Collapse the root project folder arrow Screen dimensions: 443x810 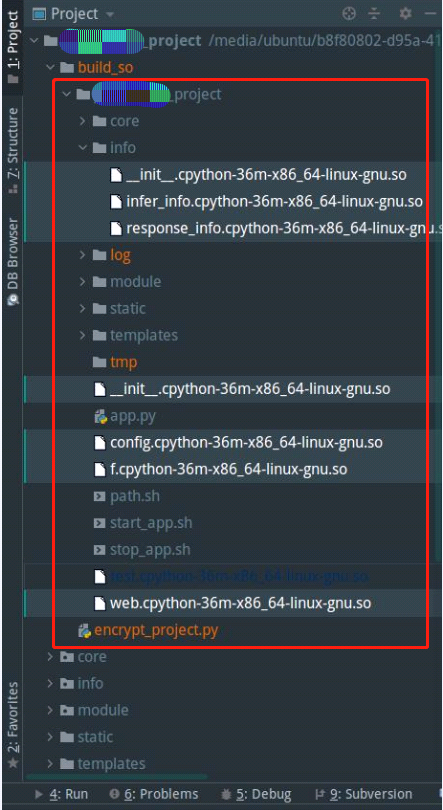35,40
